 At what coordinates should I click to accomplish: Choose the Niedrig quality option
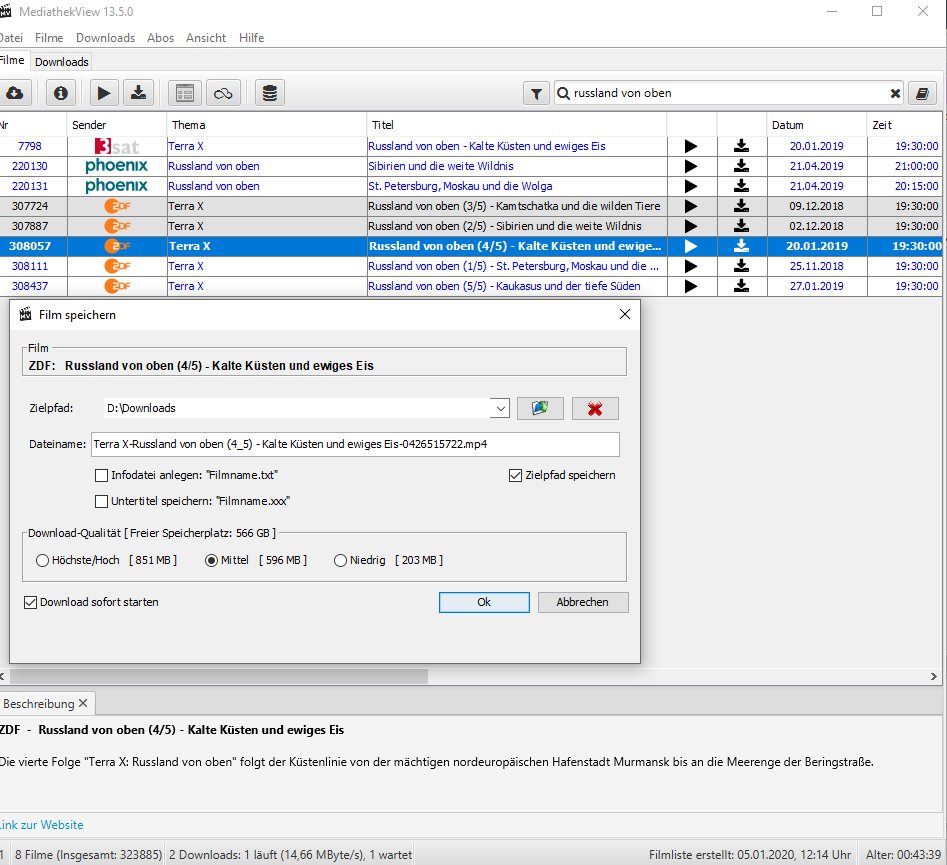(x=341, y=560)
